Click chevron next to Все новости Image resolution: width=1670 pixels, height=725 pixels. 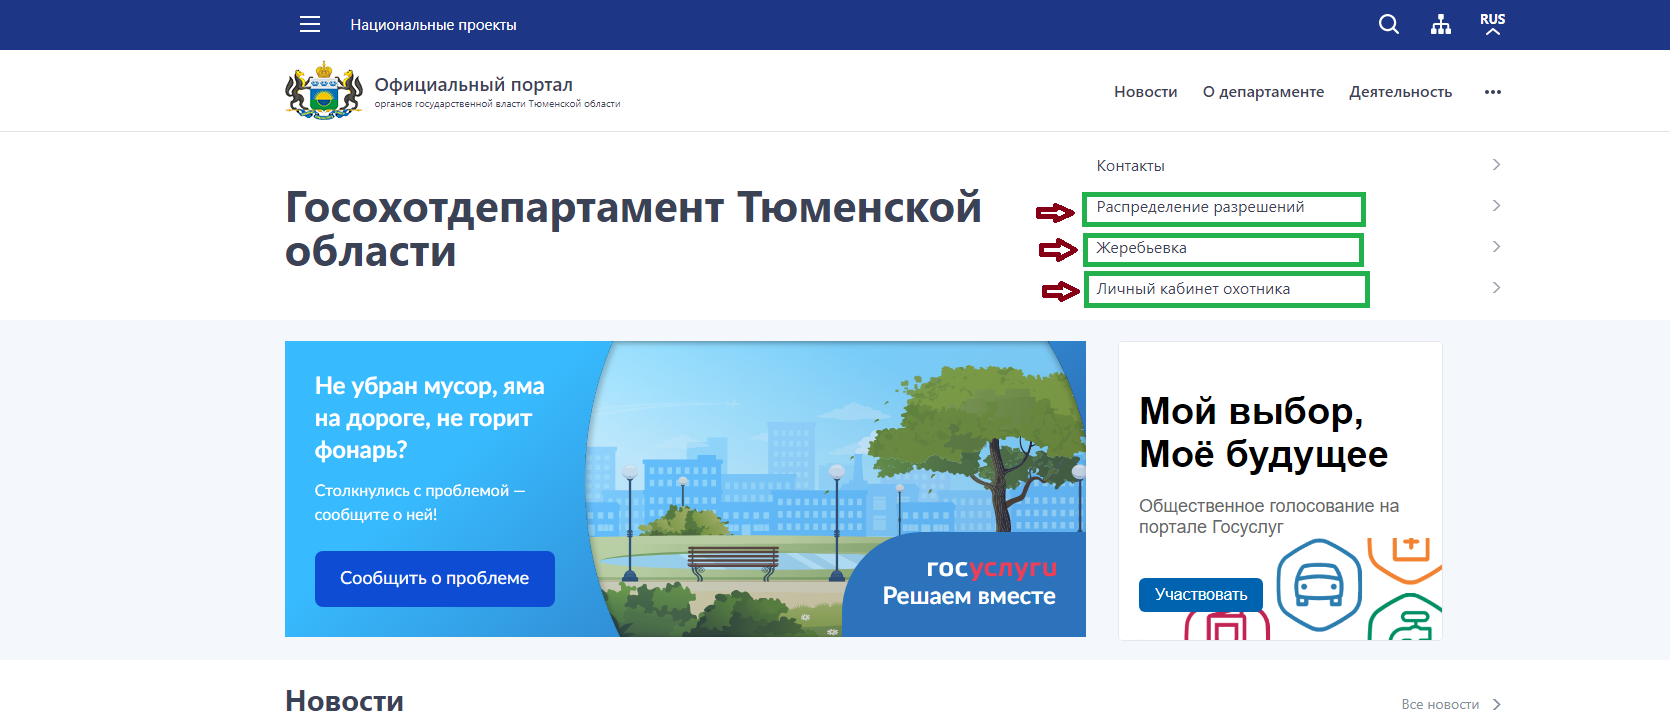point(1497,705)
